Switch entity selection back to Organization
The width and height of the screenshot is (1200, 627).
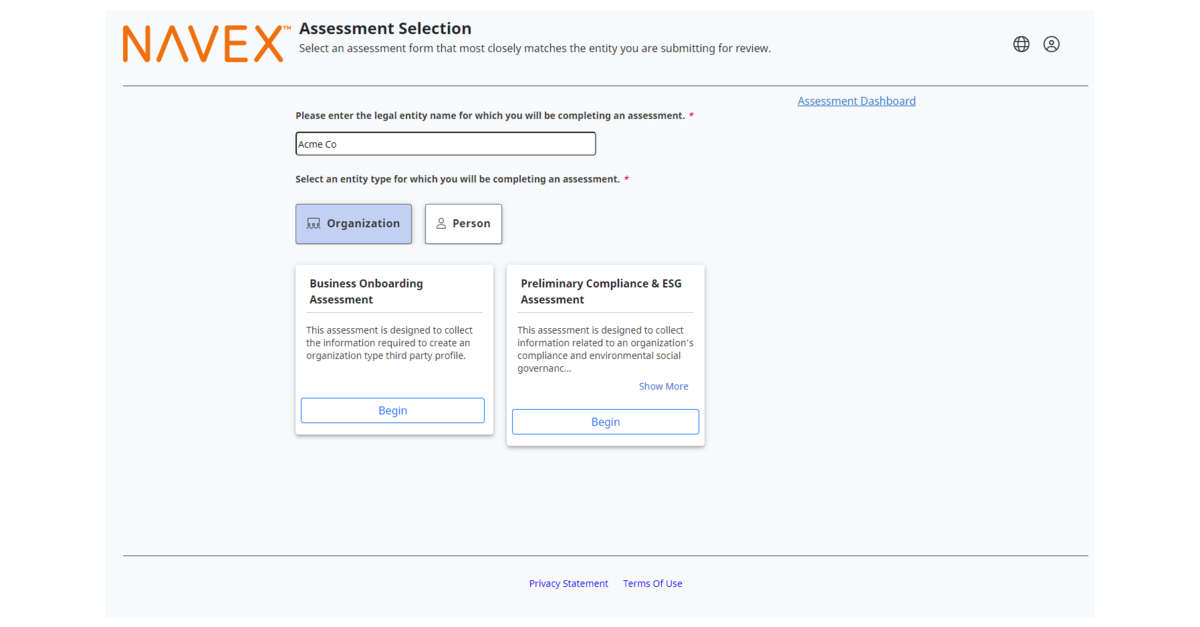353,223
